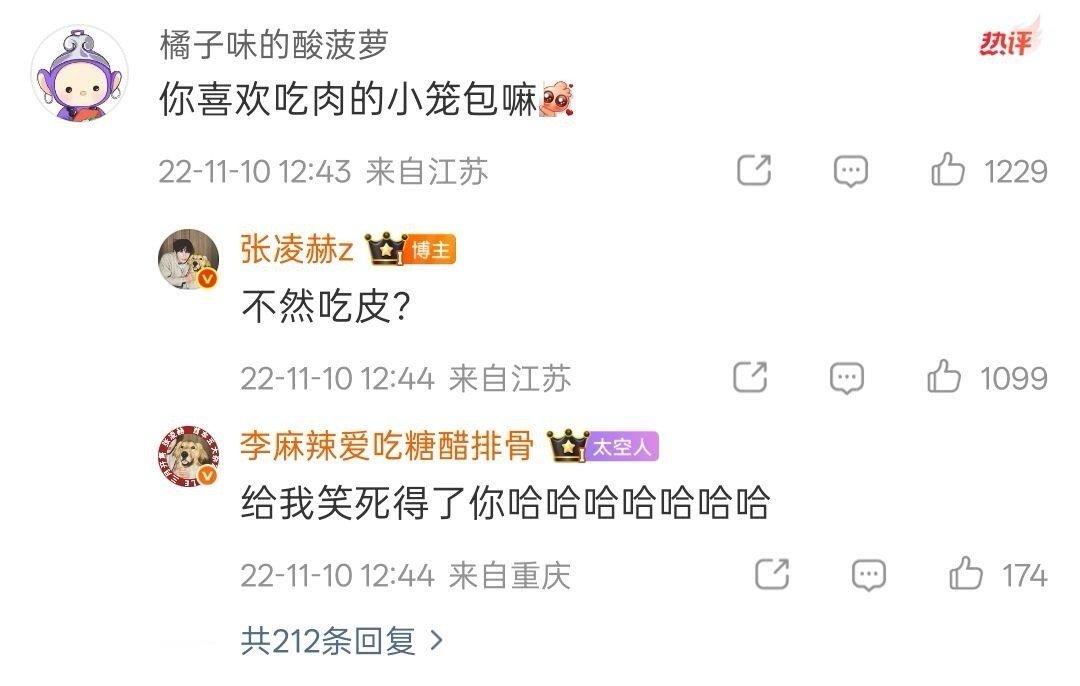Viewport: 1080px width, 686px height.
Task: Click the 博主 badge next to 张凌赫z
Action: (x=431, y=249)
